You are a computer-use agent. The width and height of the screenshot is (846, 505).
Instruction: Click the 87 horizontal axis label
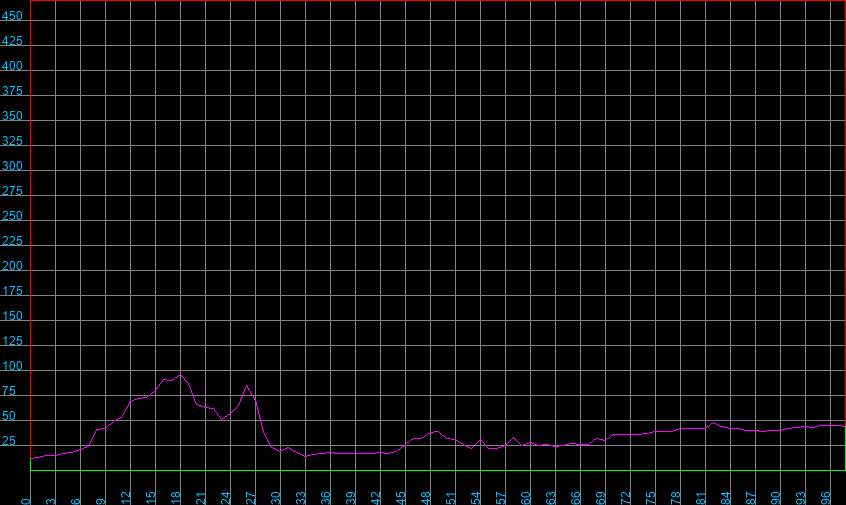coord(751,498)
